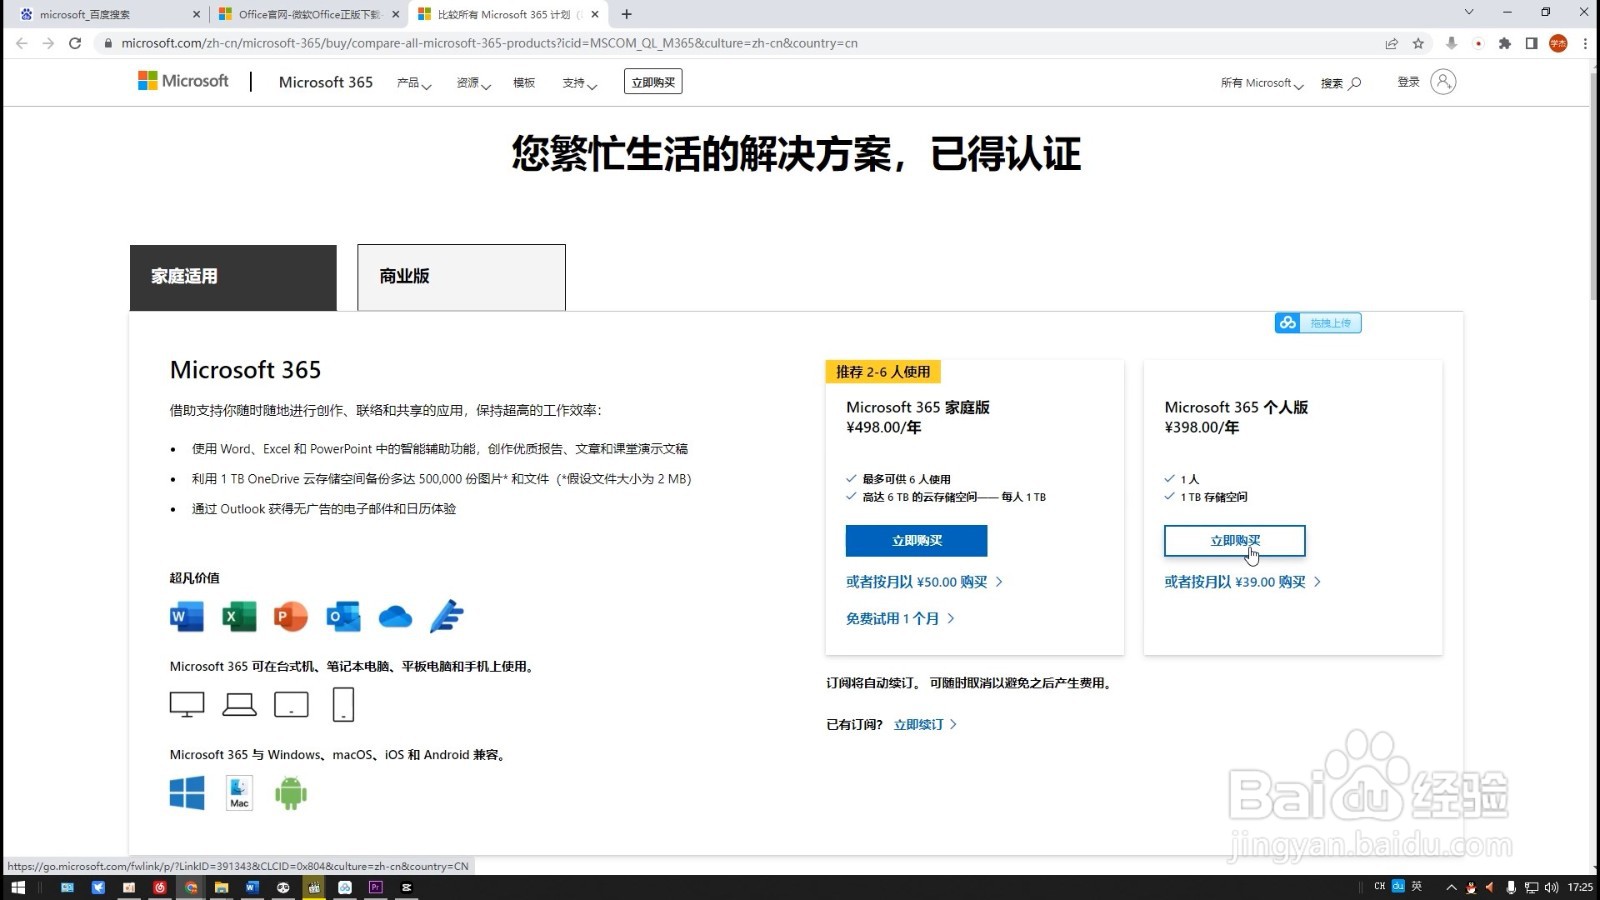Open the Excel app icon
1600x900 pixels.
pos(239,616)
